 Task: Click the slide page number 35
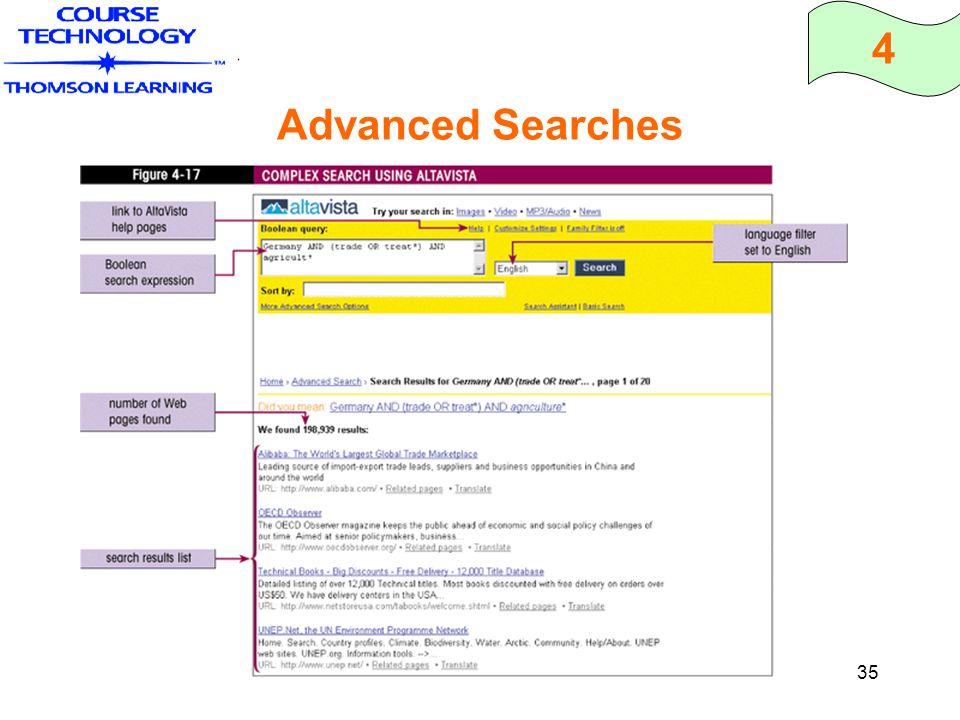coord(868,672)
